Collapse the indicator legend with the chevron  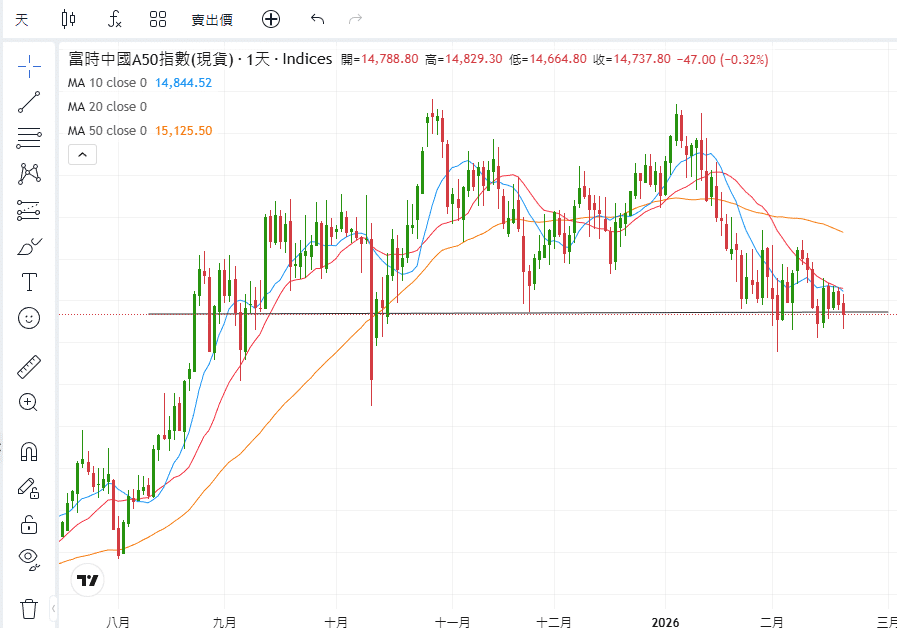pos(81,154)
